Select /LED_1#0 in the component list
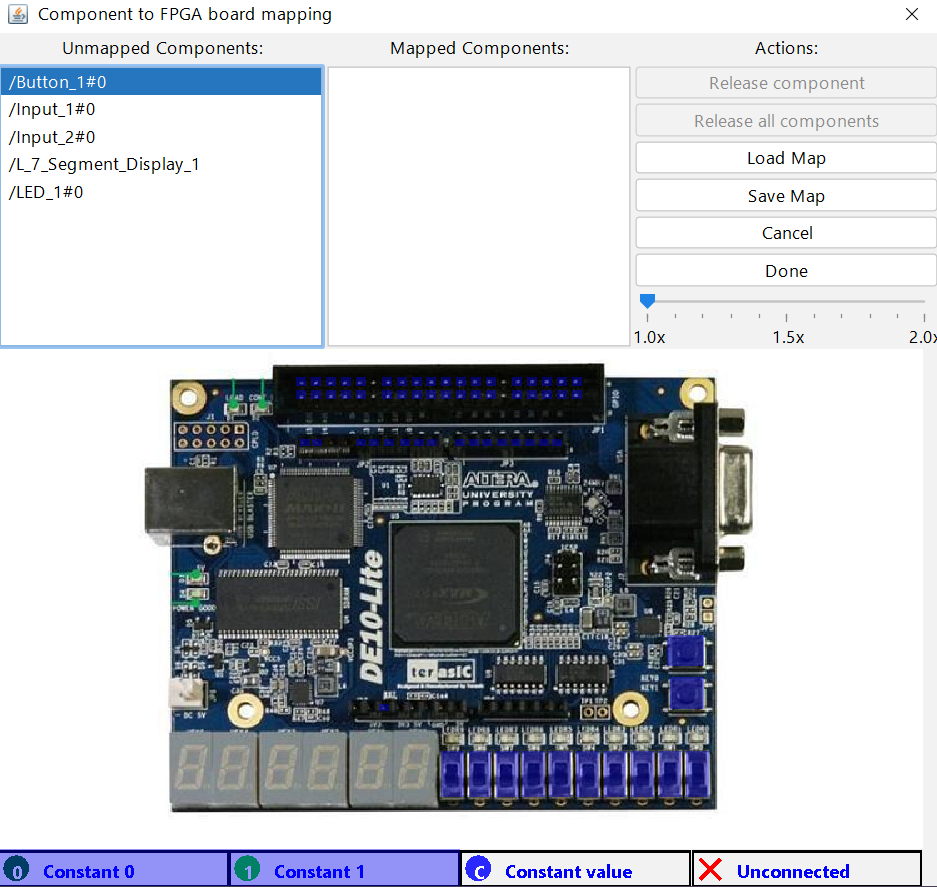 click(161, 192)
